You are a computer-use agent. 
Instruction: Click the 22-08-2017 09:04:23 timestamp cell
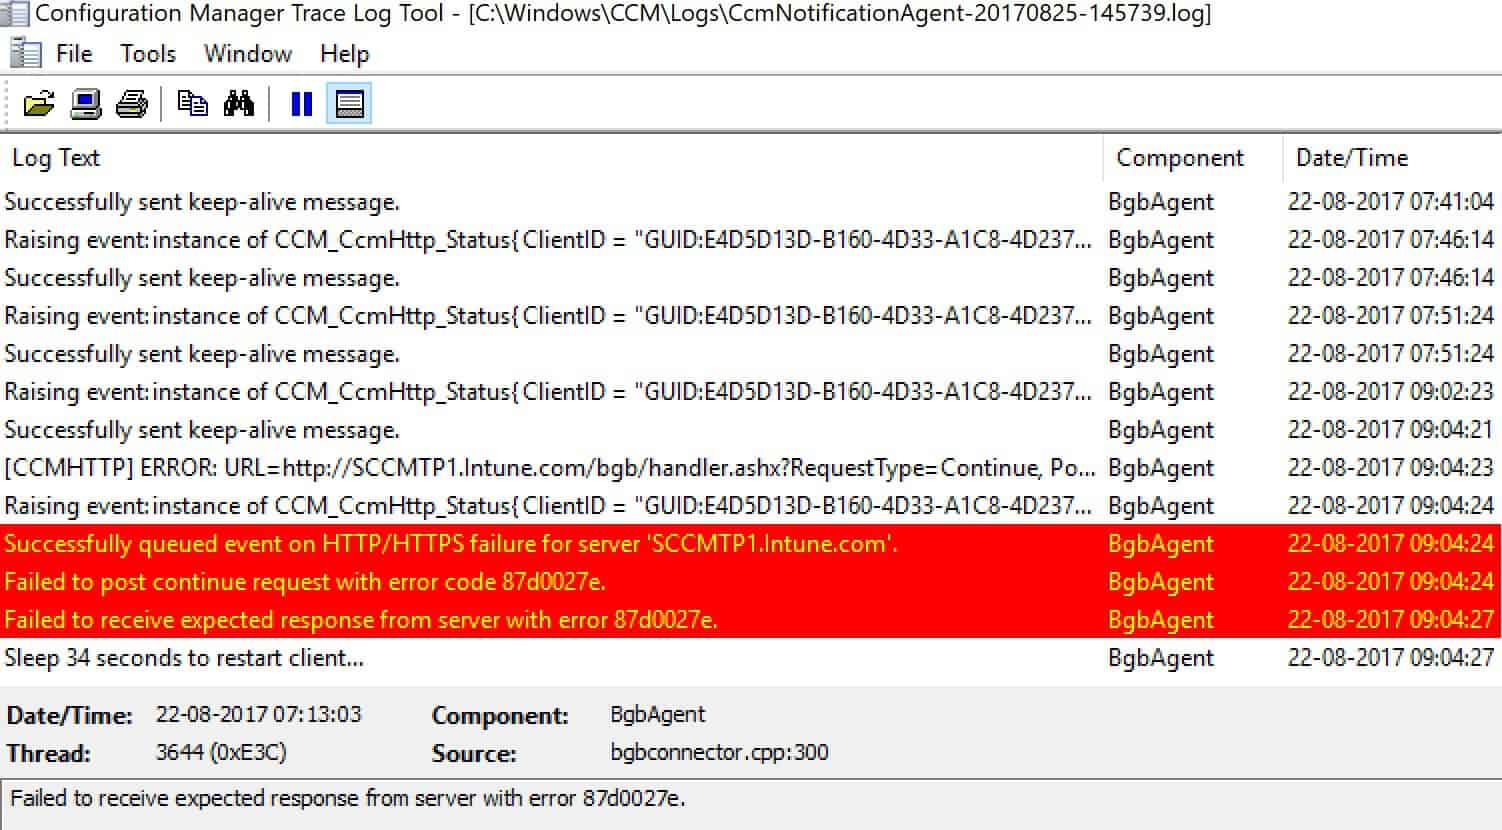click(1391, 468)
